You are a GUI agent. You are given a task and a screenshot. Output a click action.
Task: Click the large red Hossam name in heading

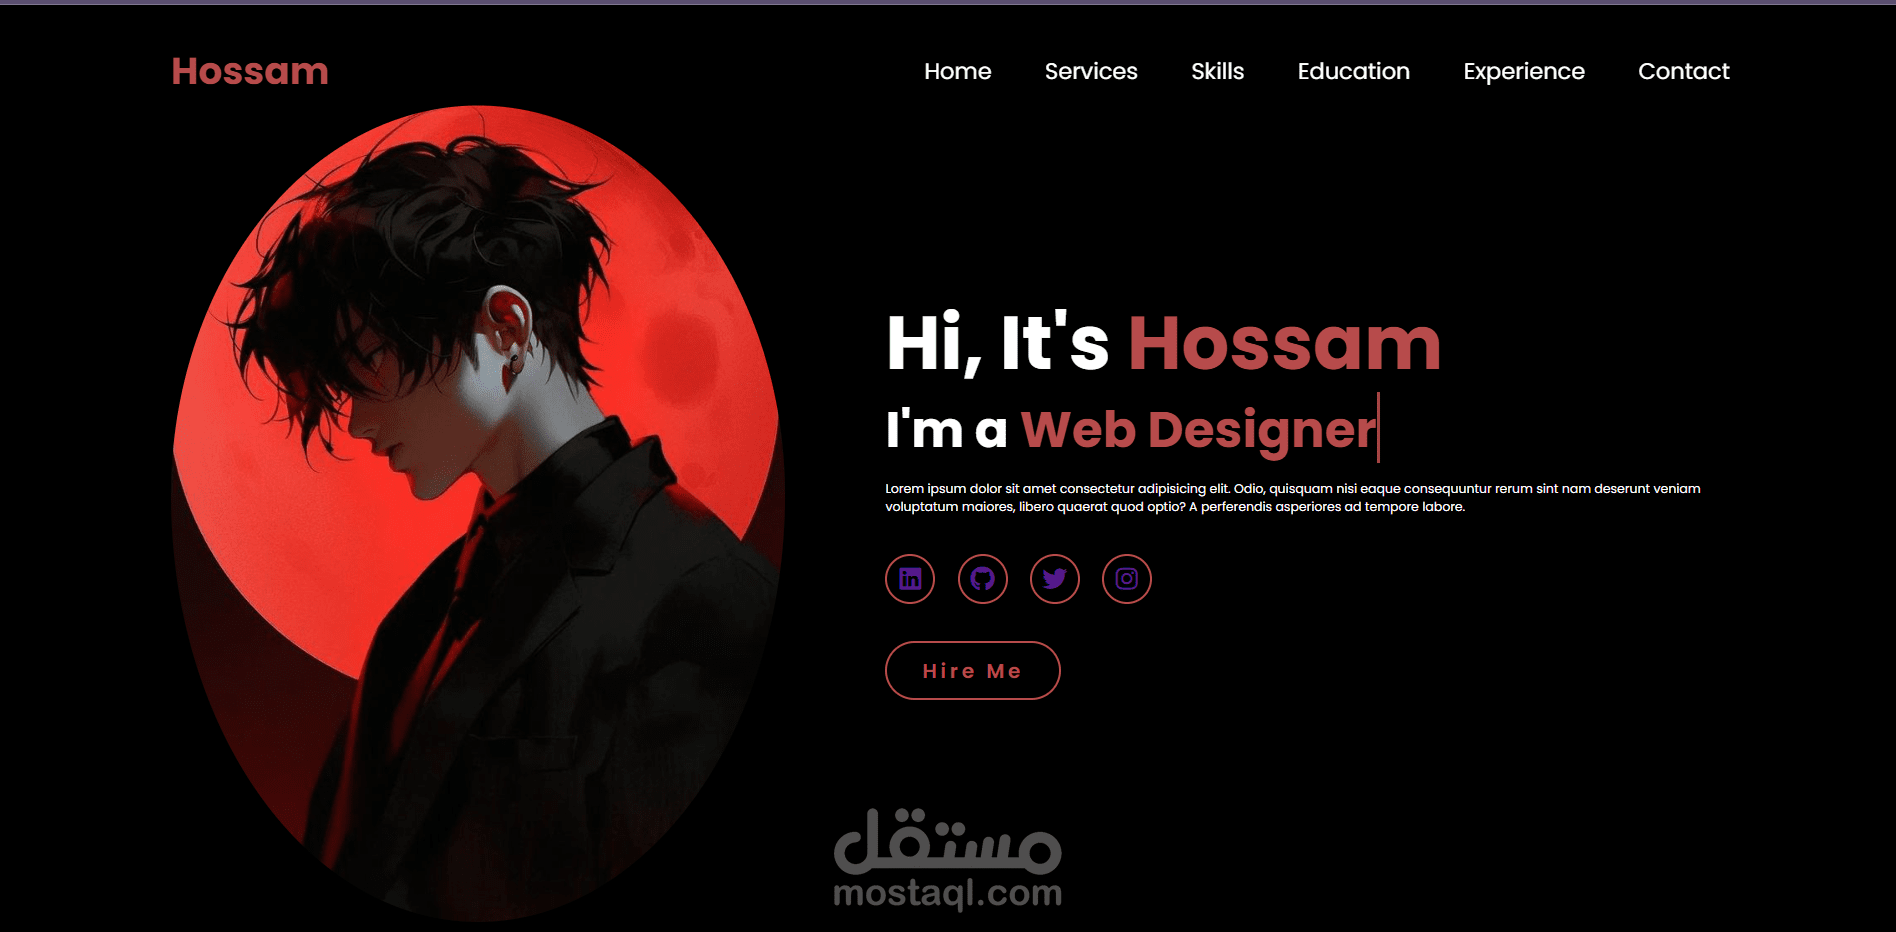click(x=1285, y=343)
